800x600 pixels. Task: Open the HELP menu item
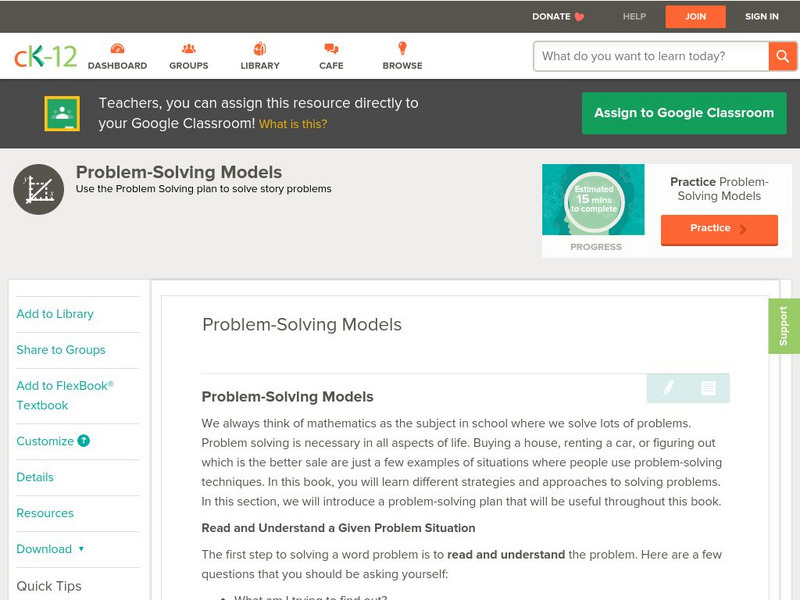633,16
